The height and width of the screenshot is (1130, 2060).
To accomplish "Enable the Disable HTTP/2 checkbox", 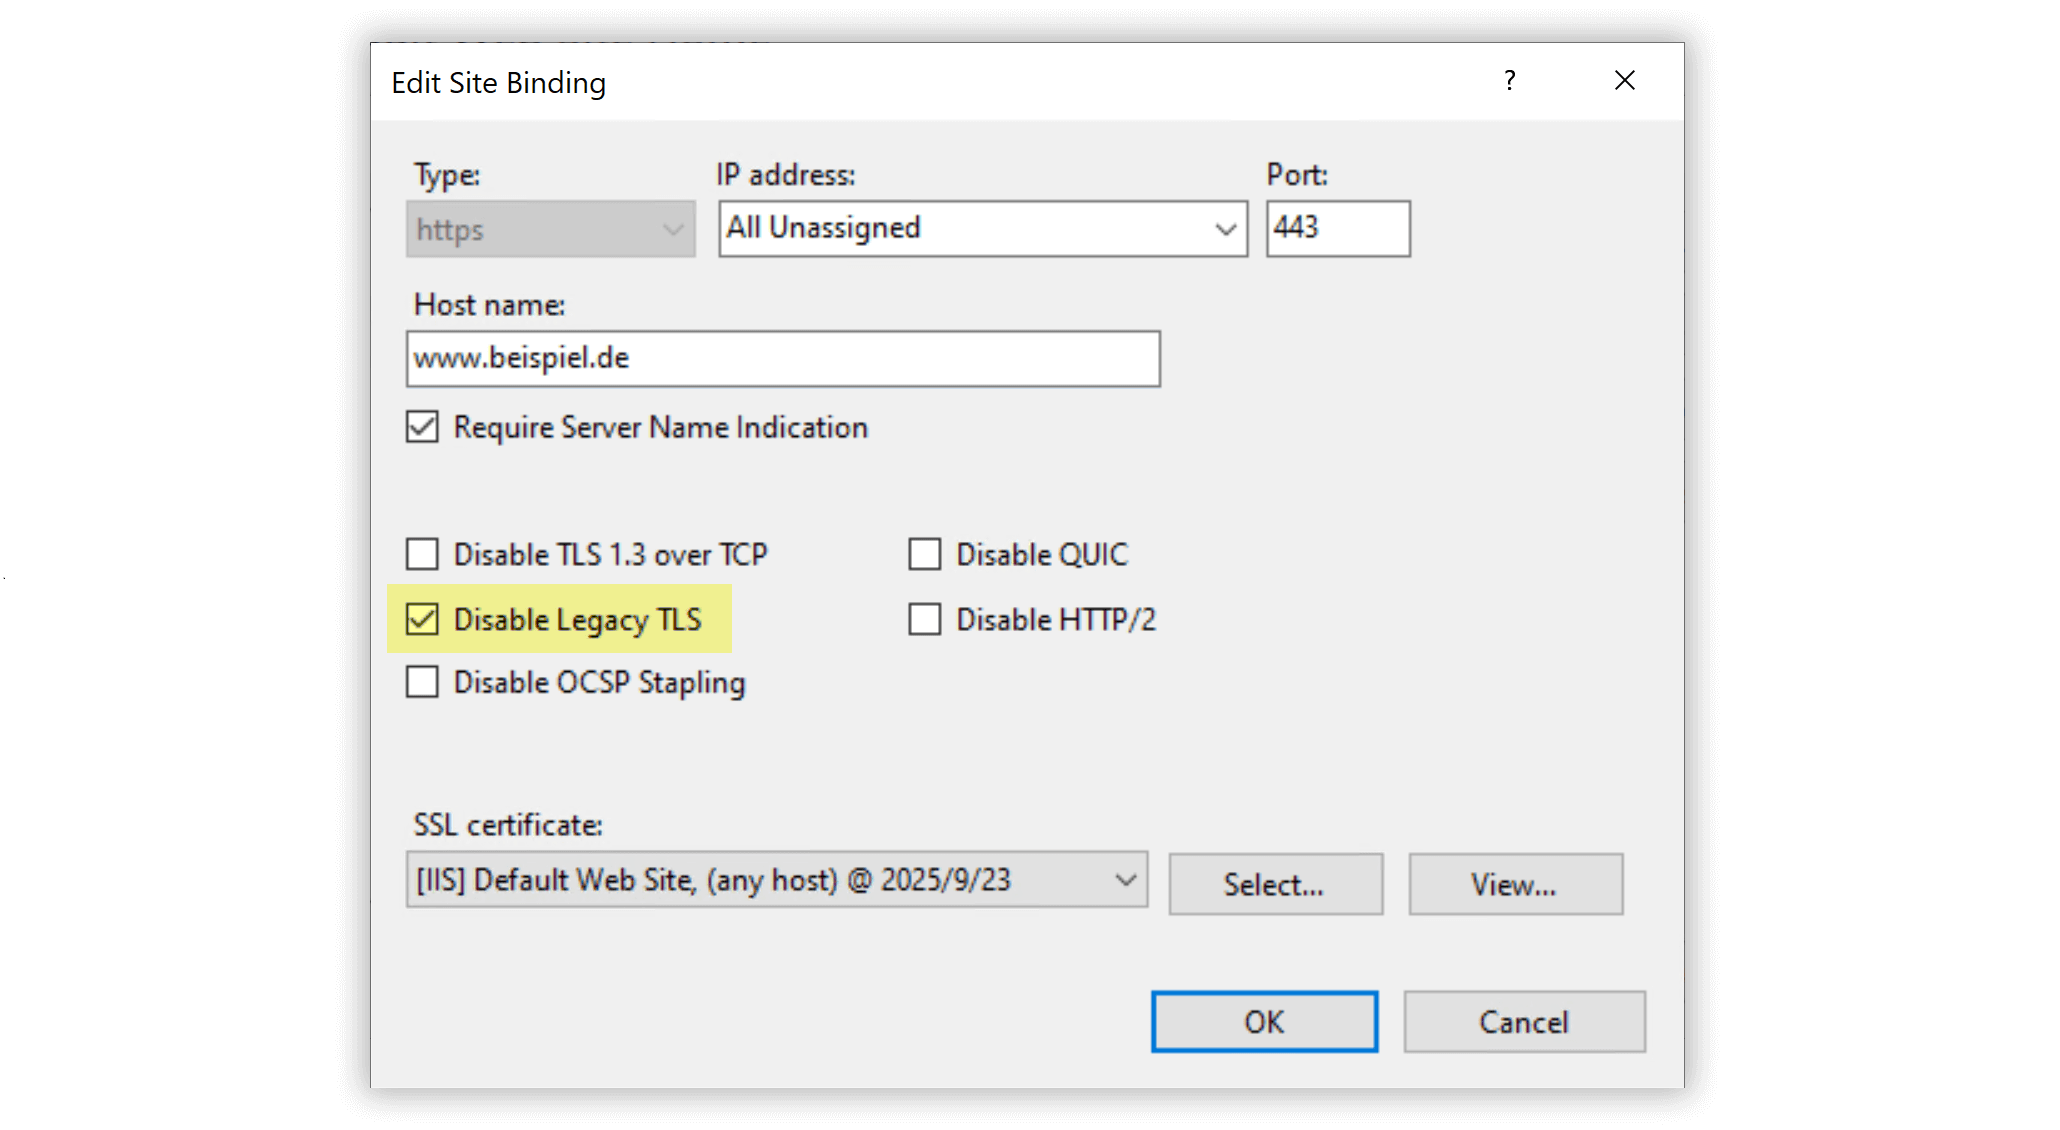I will click(x=924, y=619).
